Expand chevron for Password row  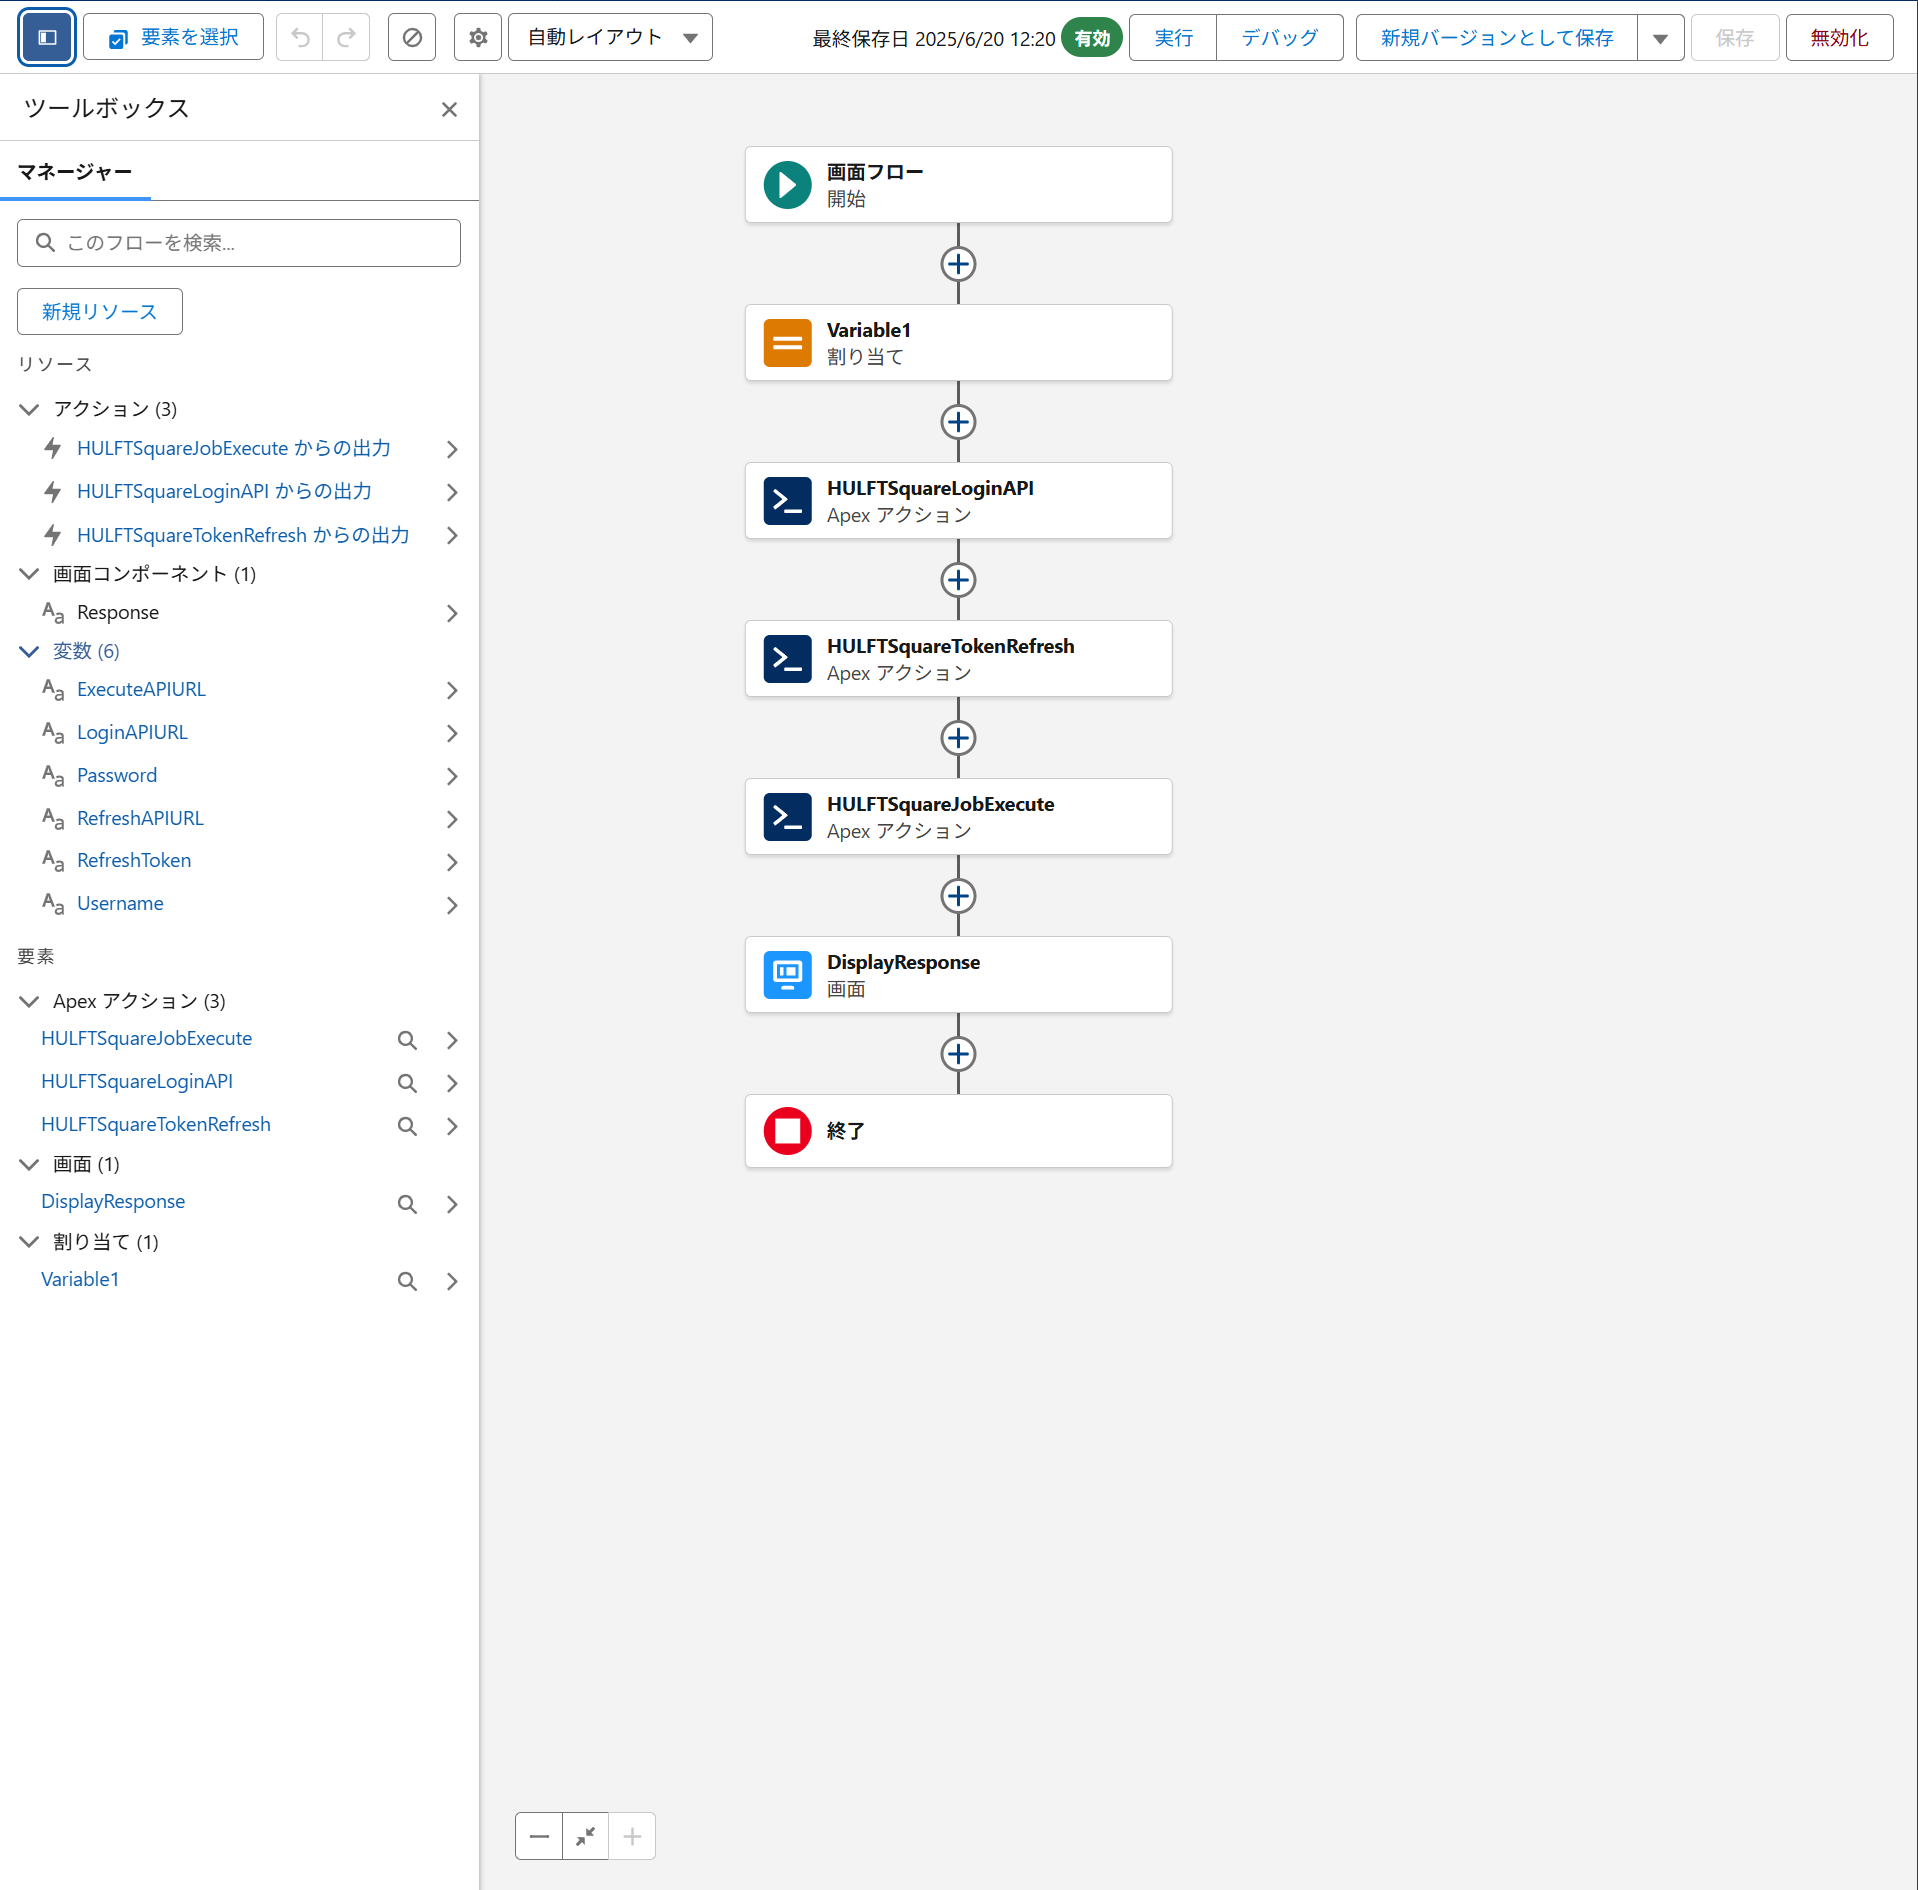452,776
